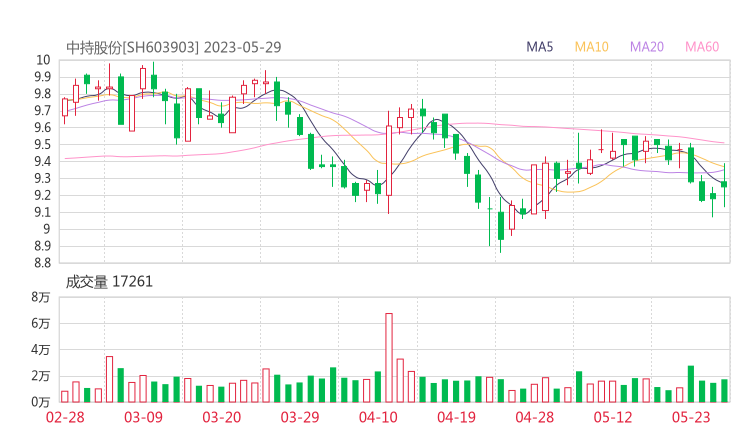The height and width of the screenshot is (440, 740).
Task: Click the 03-09 date axis label
Action: pos(143,417)
